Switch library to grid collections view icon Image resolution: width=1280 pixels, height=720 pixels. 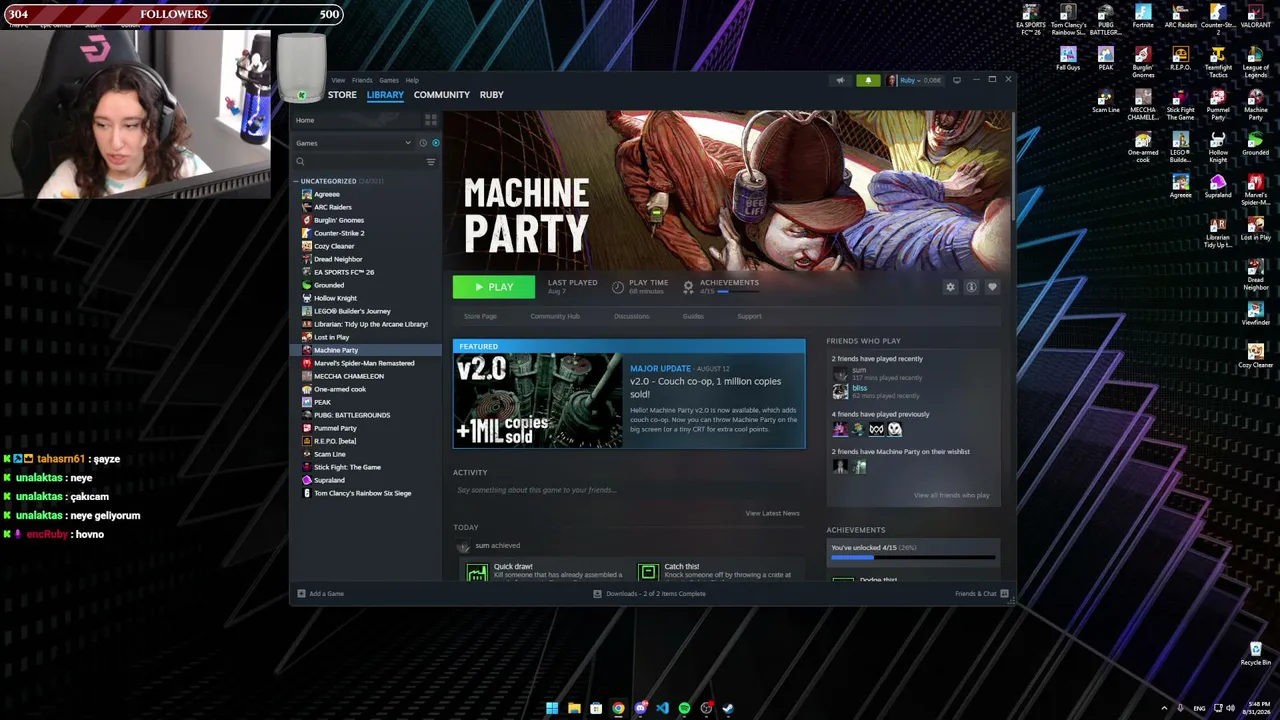[x=431, y=120]
